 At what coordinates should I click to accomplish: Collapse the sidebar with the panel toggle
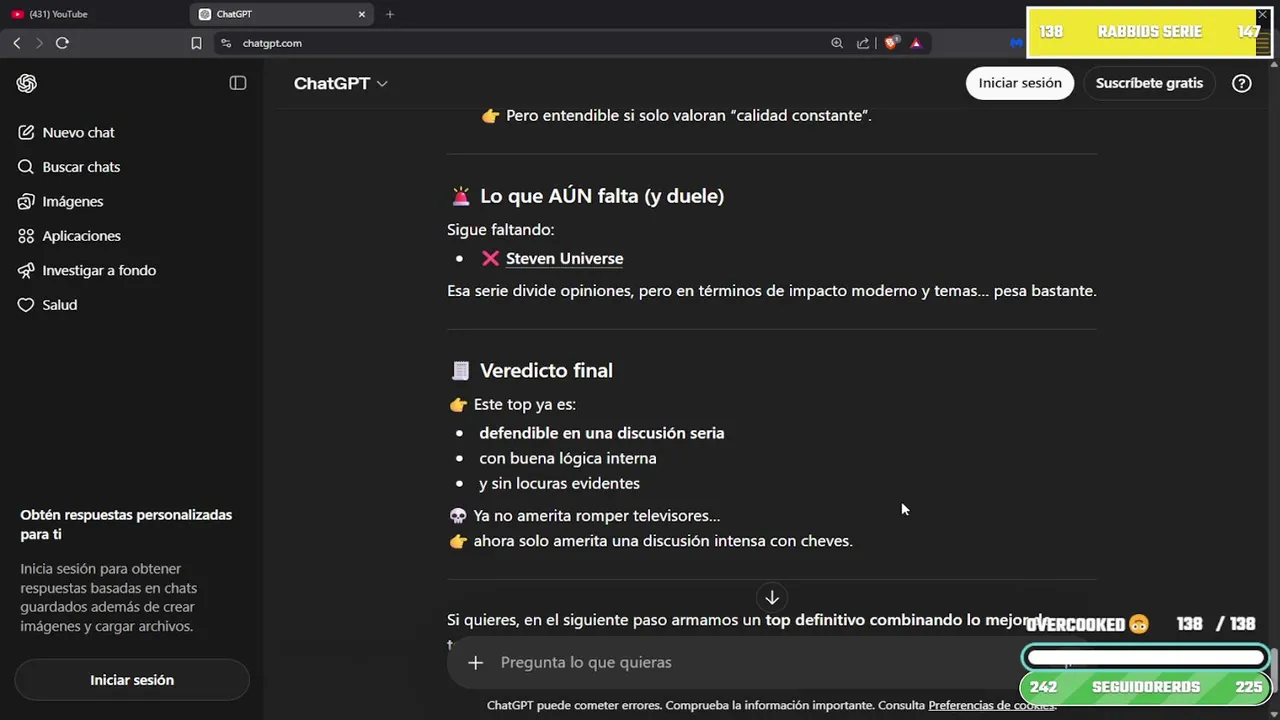pos(238,83)
